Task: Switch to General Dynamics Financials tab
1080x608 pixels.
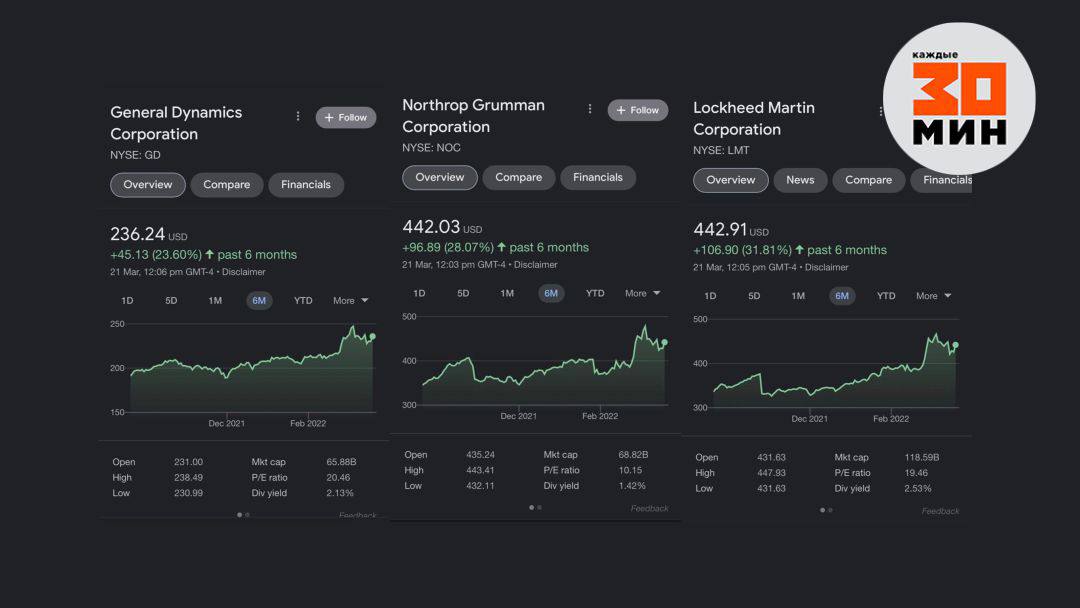Action: (306, 185)
